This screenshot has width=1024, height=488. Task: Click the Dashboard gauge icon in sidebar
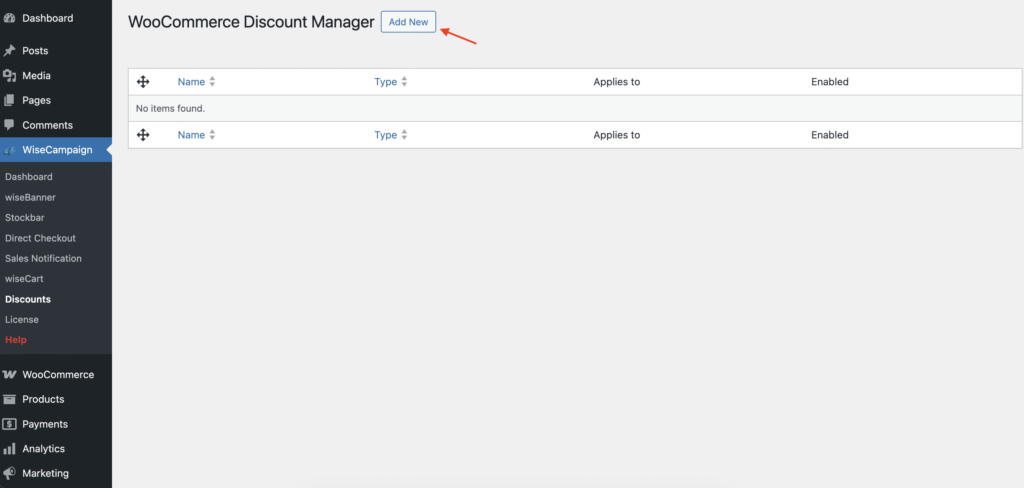[x=9, y=18]
